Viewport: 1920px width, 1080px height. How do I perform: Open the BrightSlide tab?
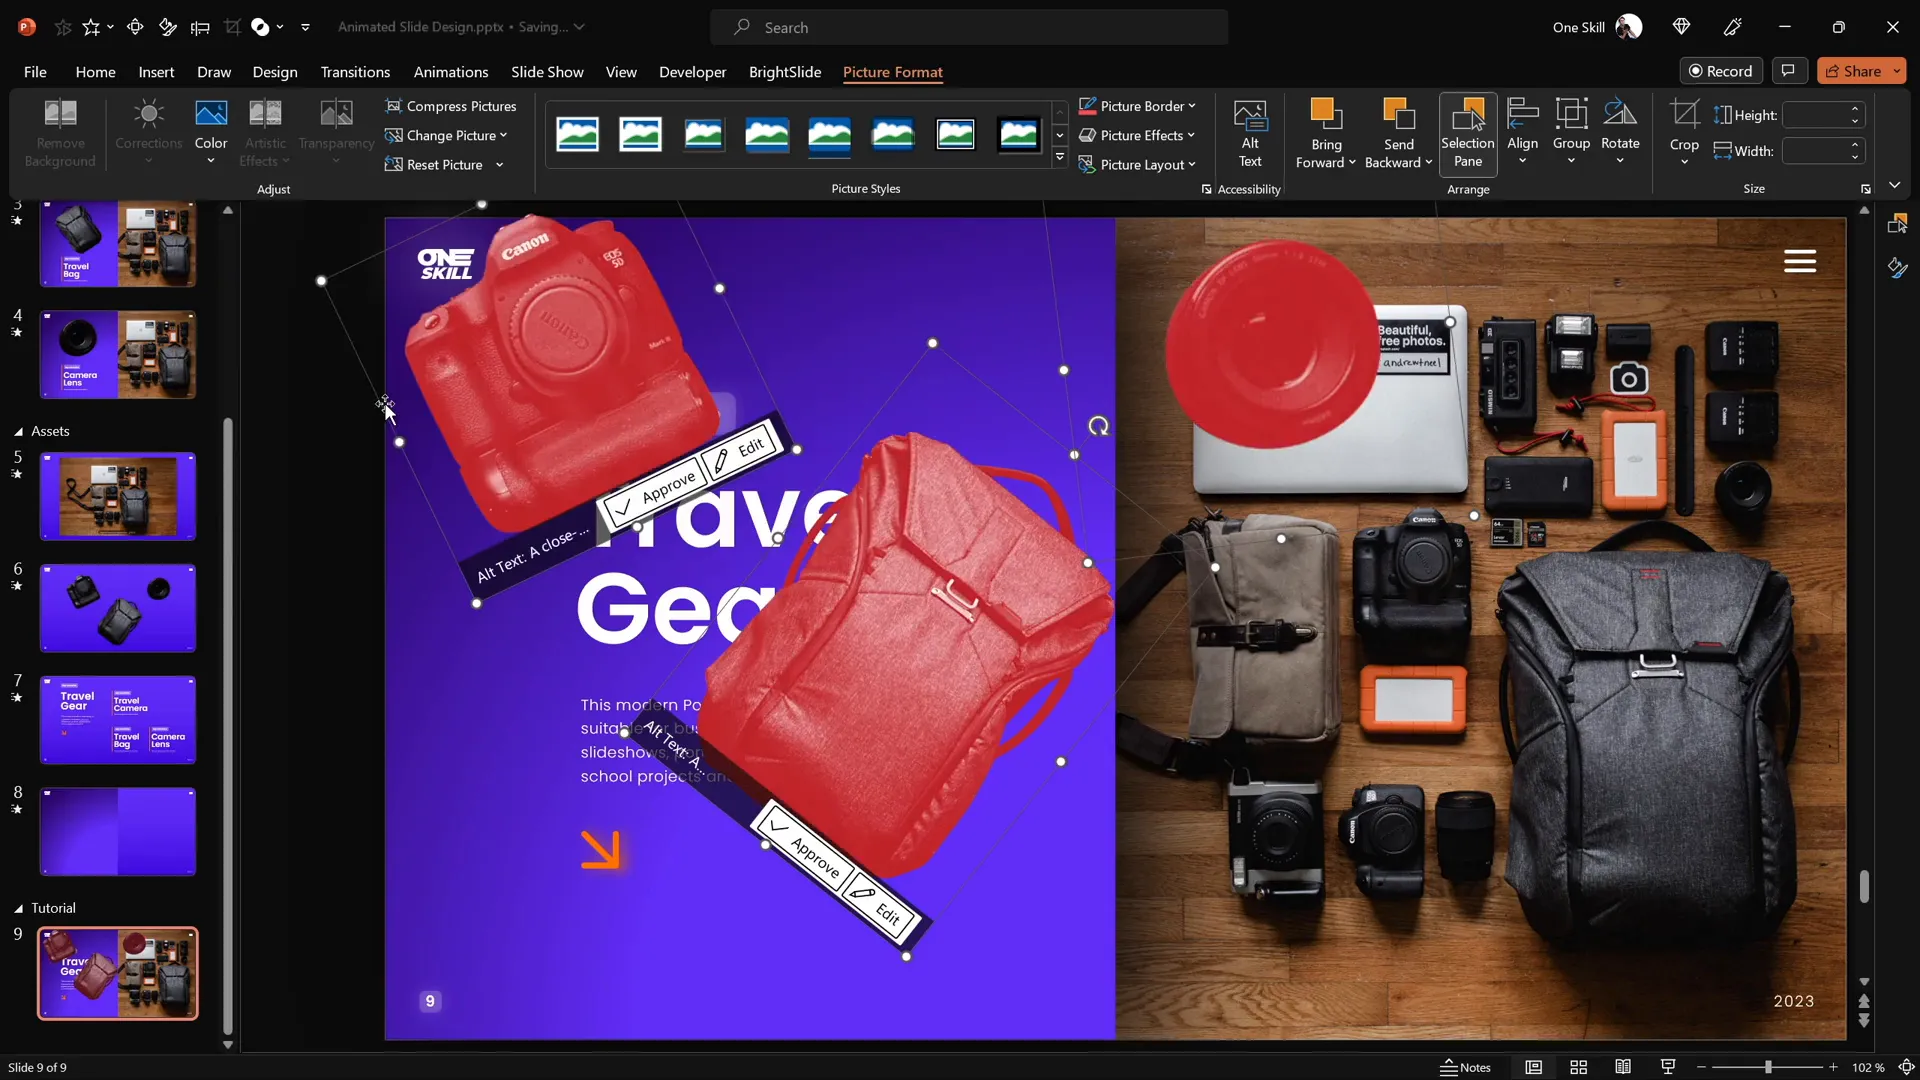(784, 72)
